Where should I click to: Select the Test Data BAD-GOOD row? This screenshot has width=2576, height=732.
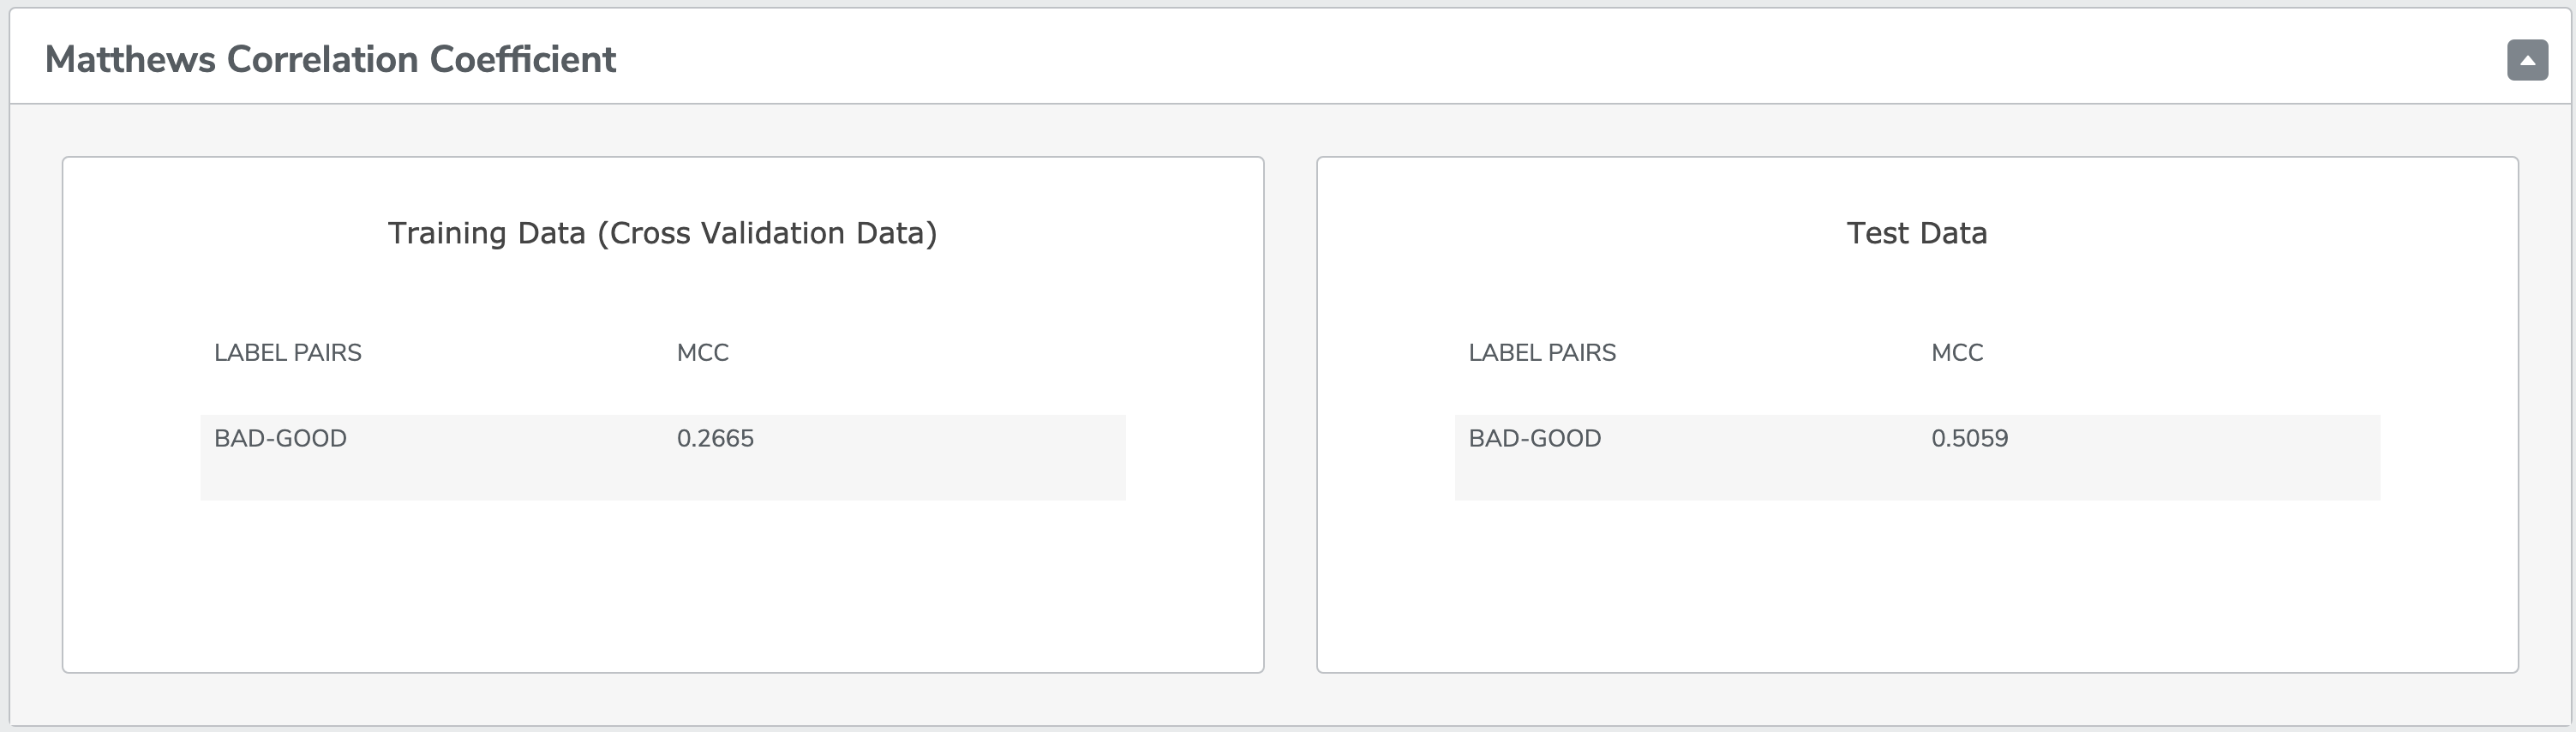[1915, 456]
